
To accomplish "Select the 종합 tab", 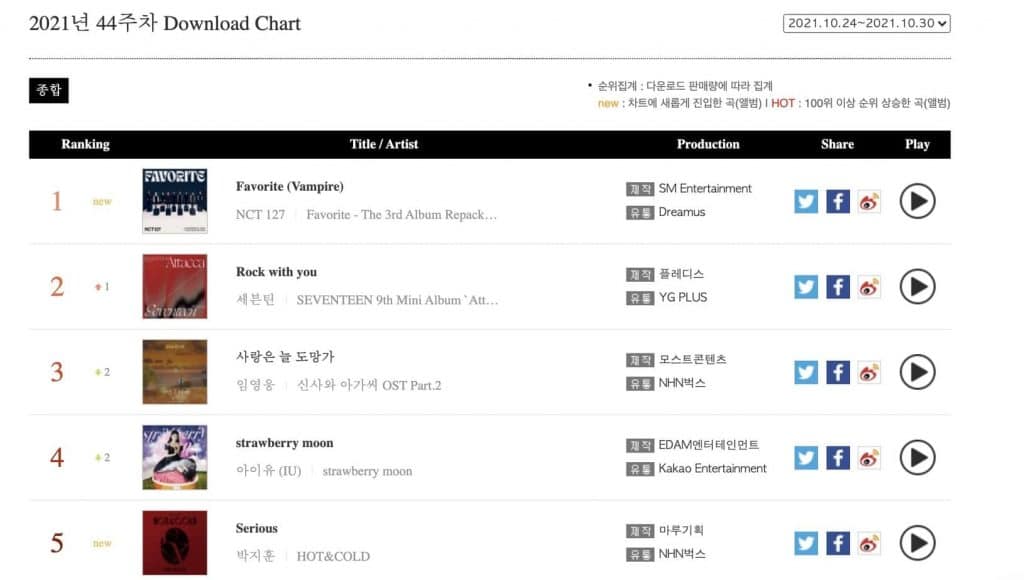I will pos(49,90).
